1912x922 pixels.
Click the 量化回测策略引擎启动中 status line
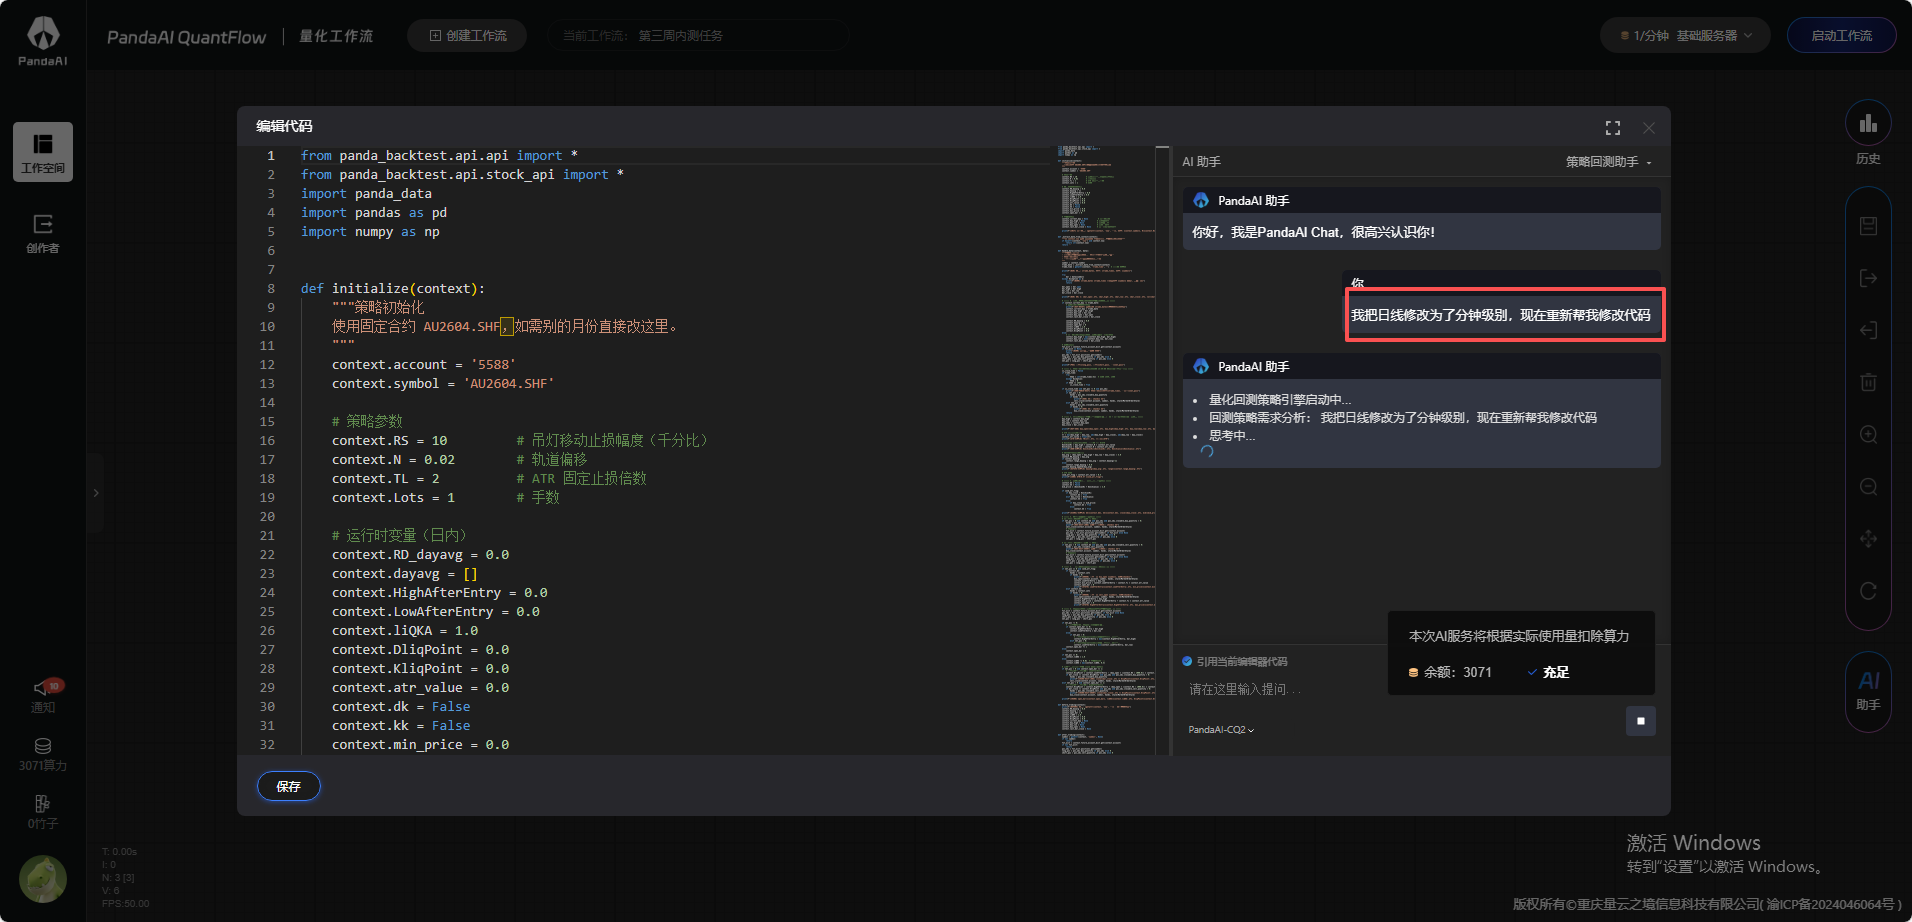click(1280, 400)
